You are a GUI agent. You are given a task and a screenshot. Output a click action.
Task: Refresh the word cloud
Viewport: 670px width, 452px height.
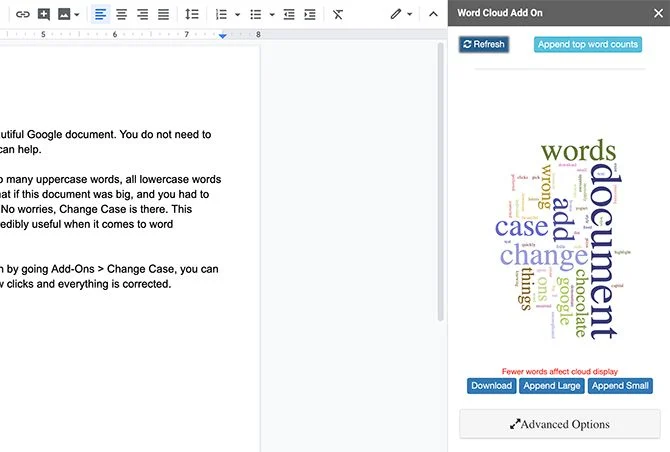pos(484,44)
